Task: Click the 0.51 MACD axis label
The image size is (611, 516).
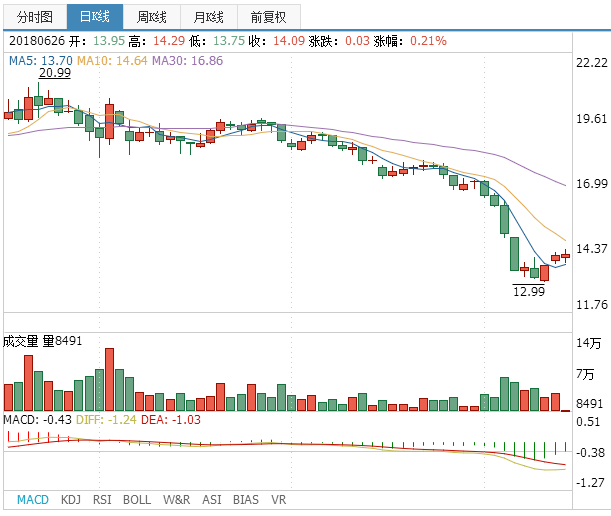Action: pyautogui.click(x=588, y=421)
